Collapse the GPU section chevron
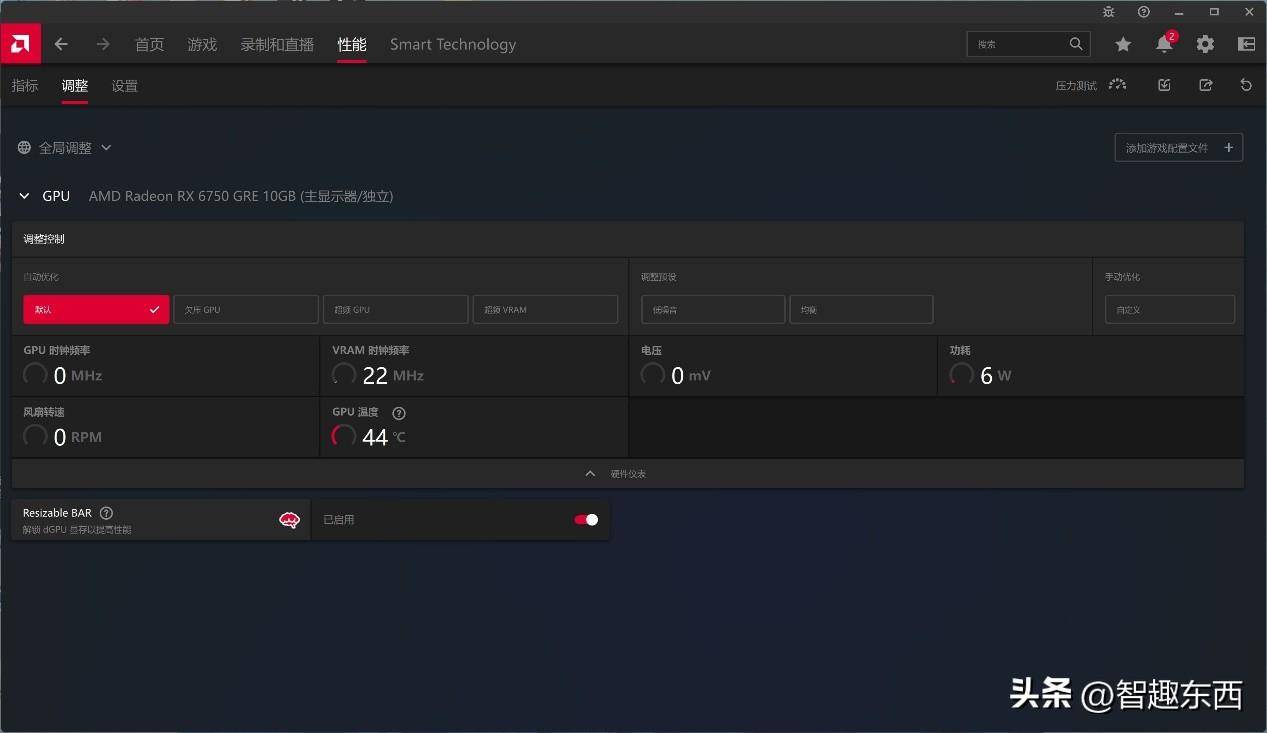 coord(25,197)
